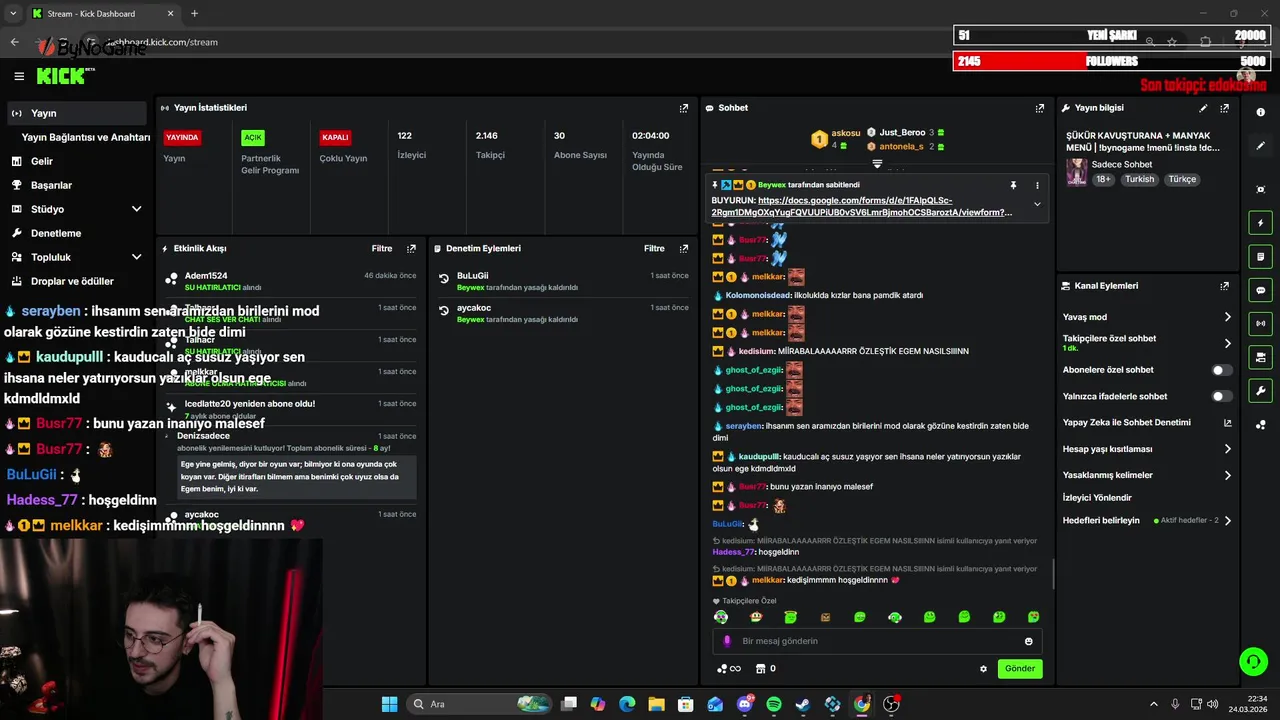Select Yayın in the left sidebar

tap(76, 113)
